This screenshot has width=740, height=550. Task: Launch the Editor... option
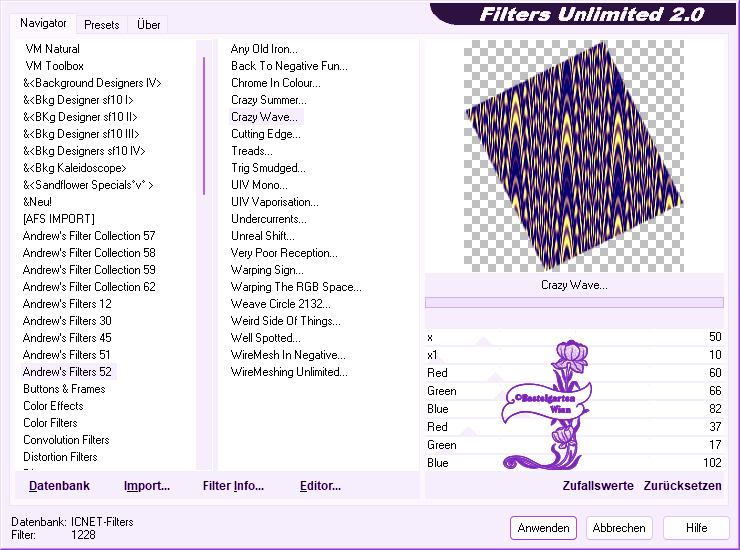[x=320, y=486]
